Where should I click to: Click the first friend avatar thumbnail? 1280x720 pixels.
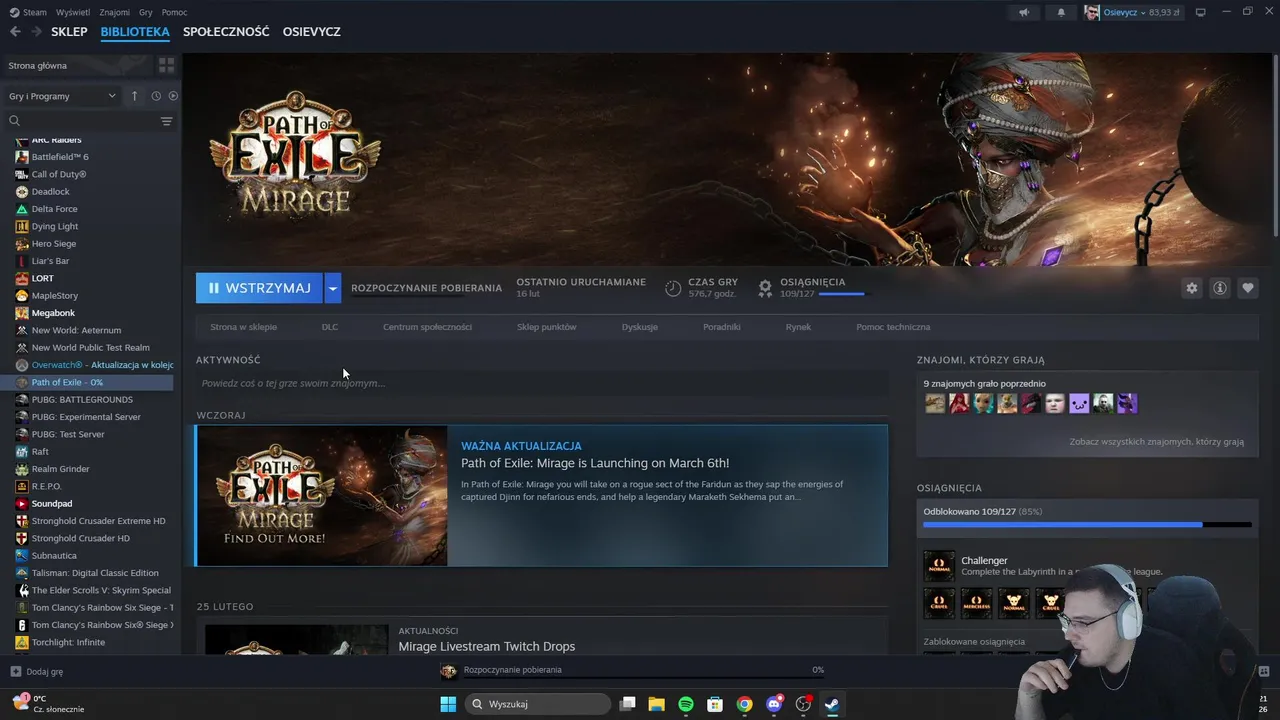point(935,403)
